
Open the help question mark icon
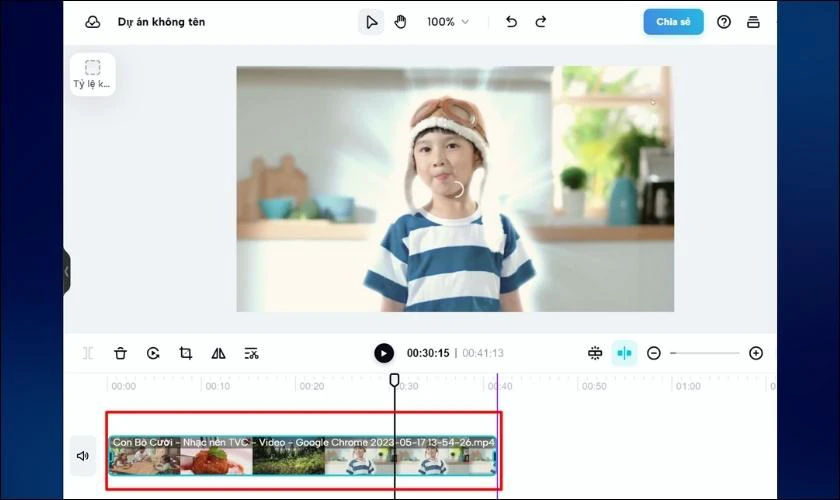click(724, 22)
